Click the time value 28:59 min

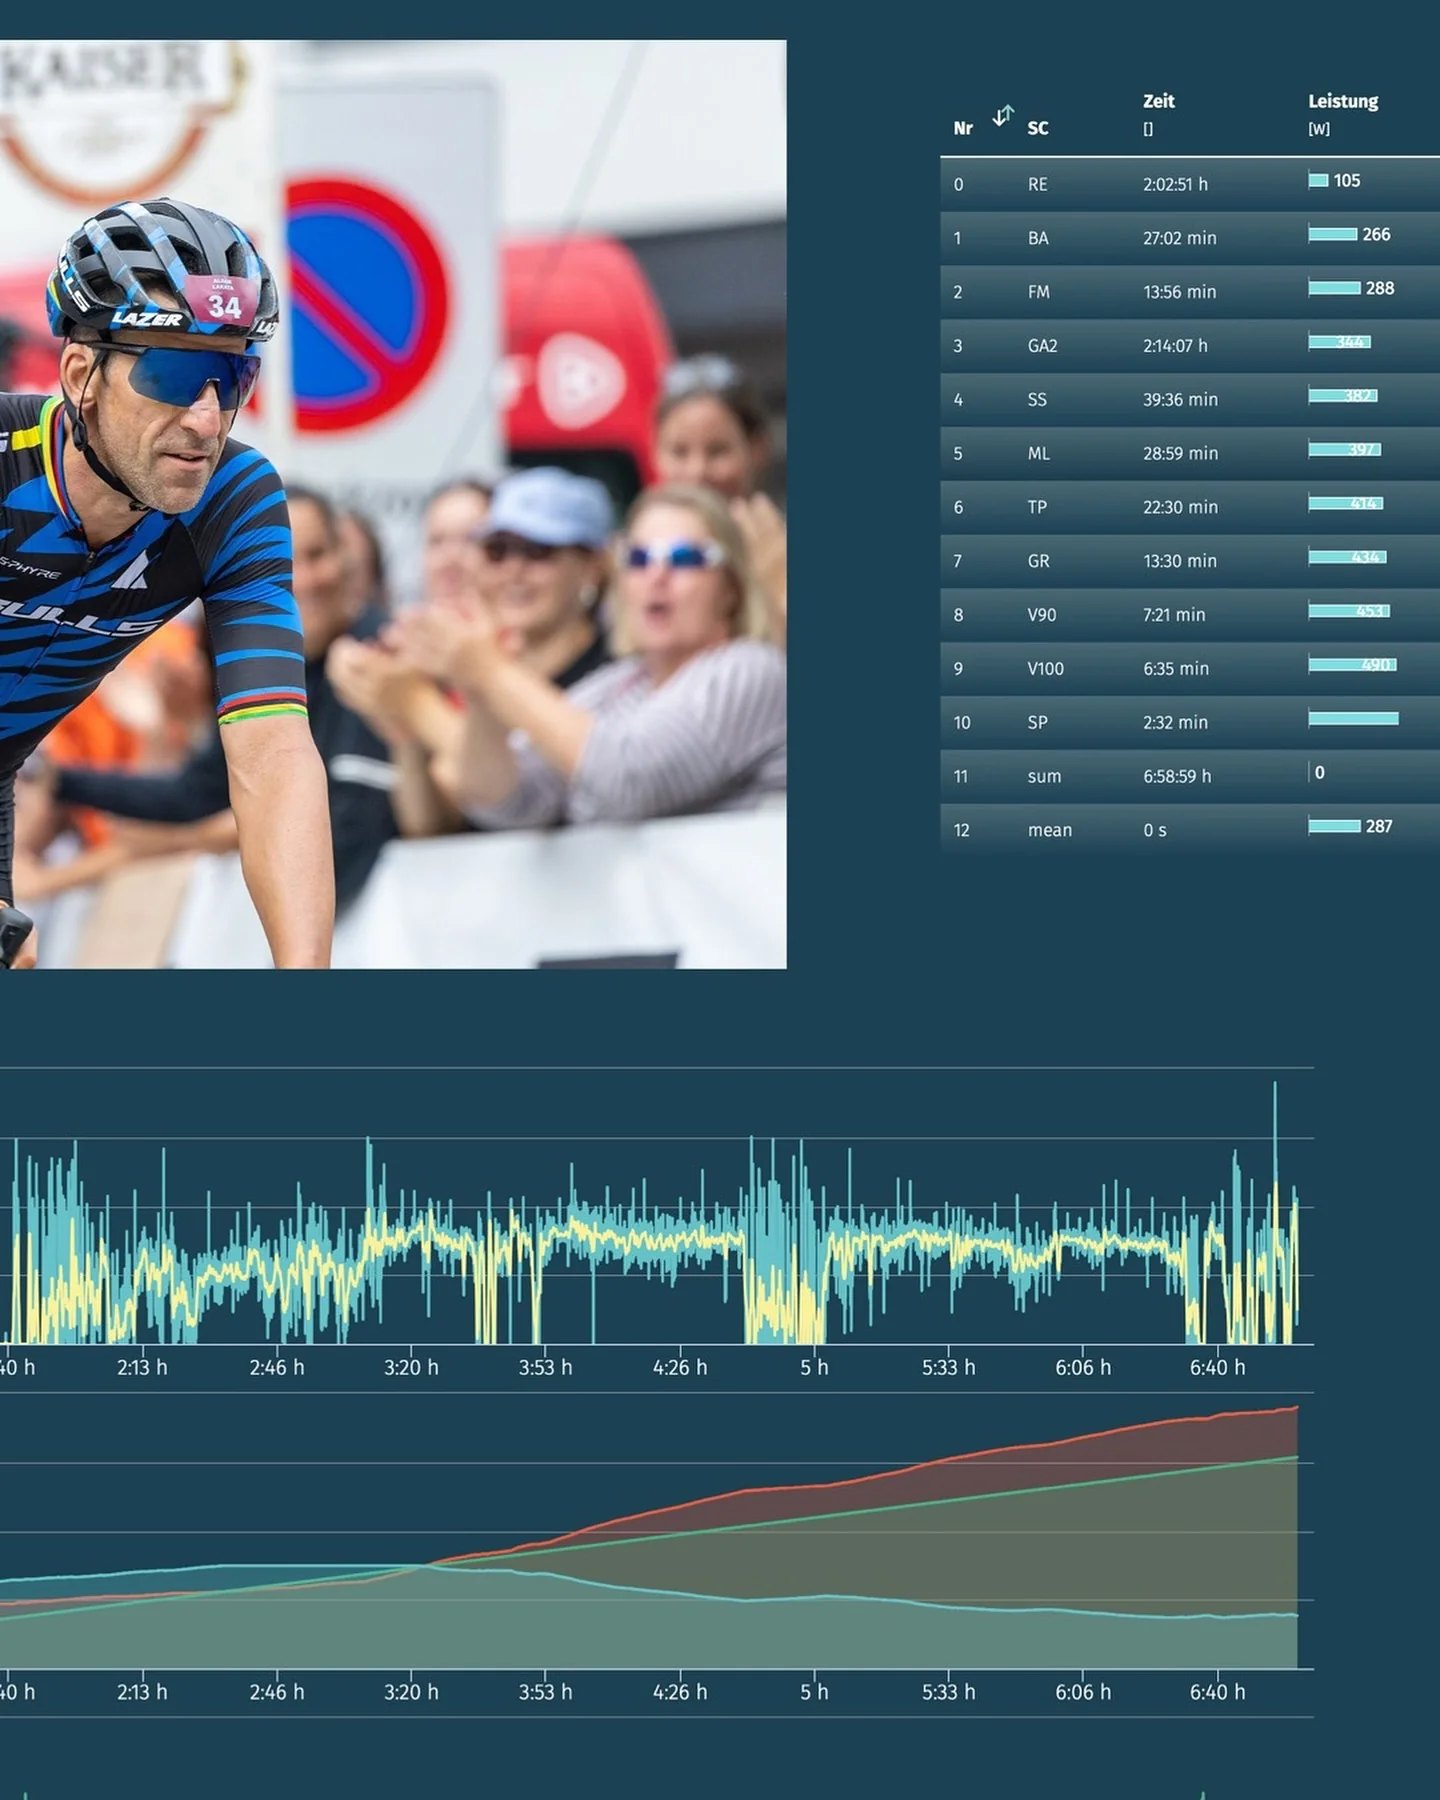click(1181, 454)
